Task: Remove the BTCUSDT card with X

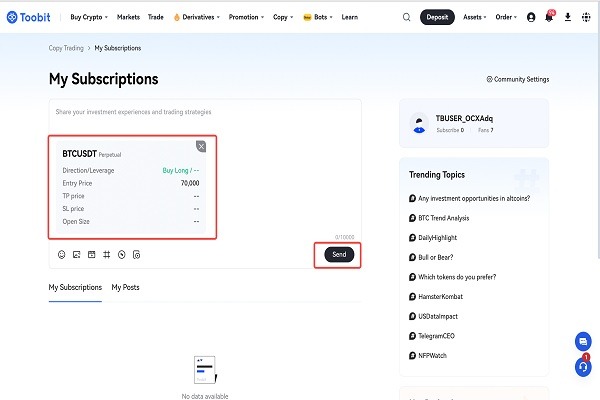Action: 201,146
